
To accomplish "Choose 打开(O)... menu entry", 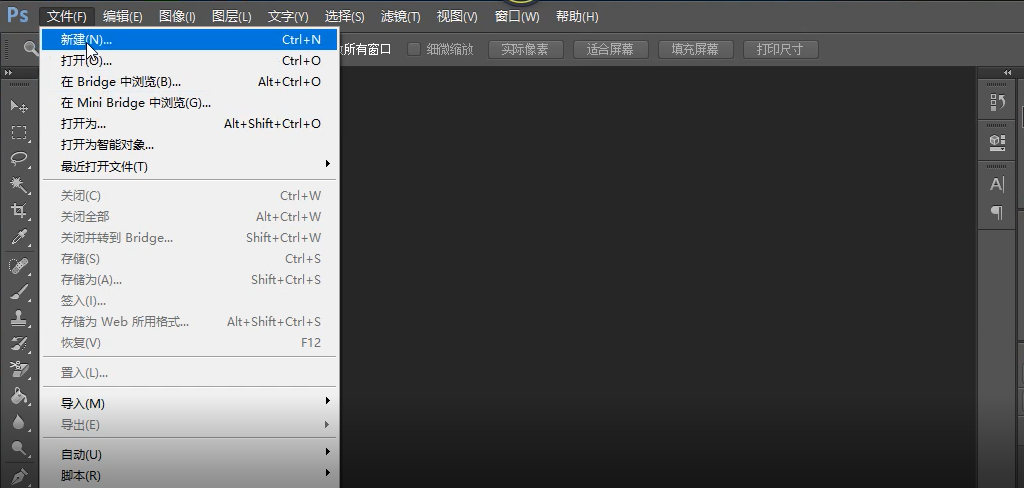I will tap(189, 61).
